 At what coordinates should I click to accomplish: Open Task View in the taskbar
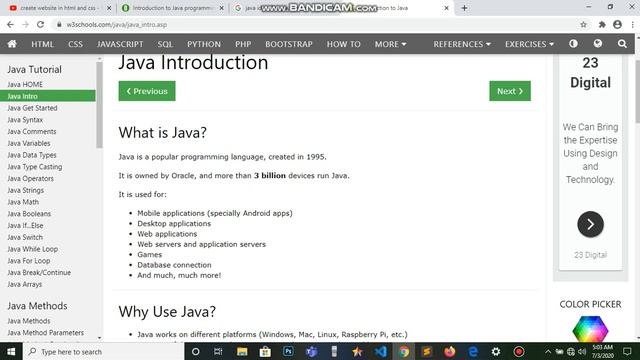click(218, 351)
